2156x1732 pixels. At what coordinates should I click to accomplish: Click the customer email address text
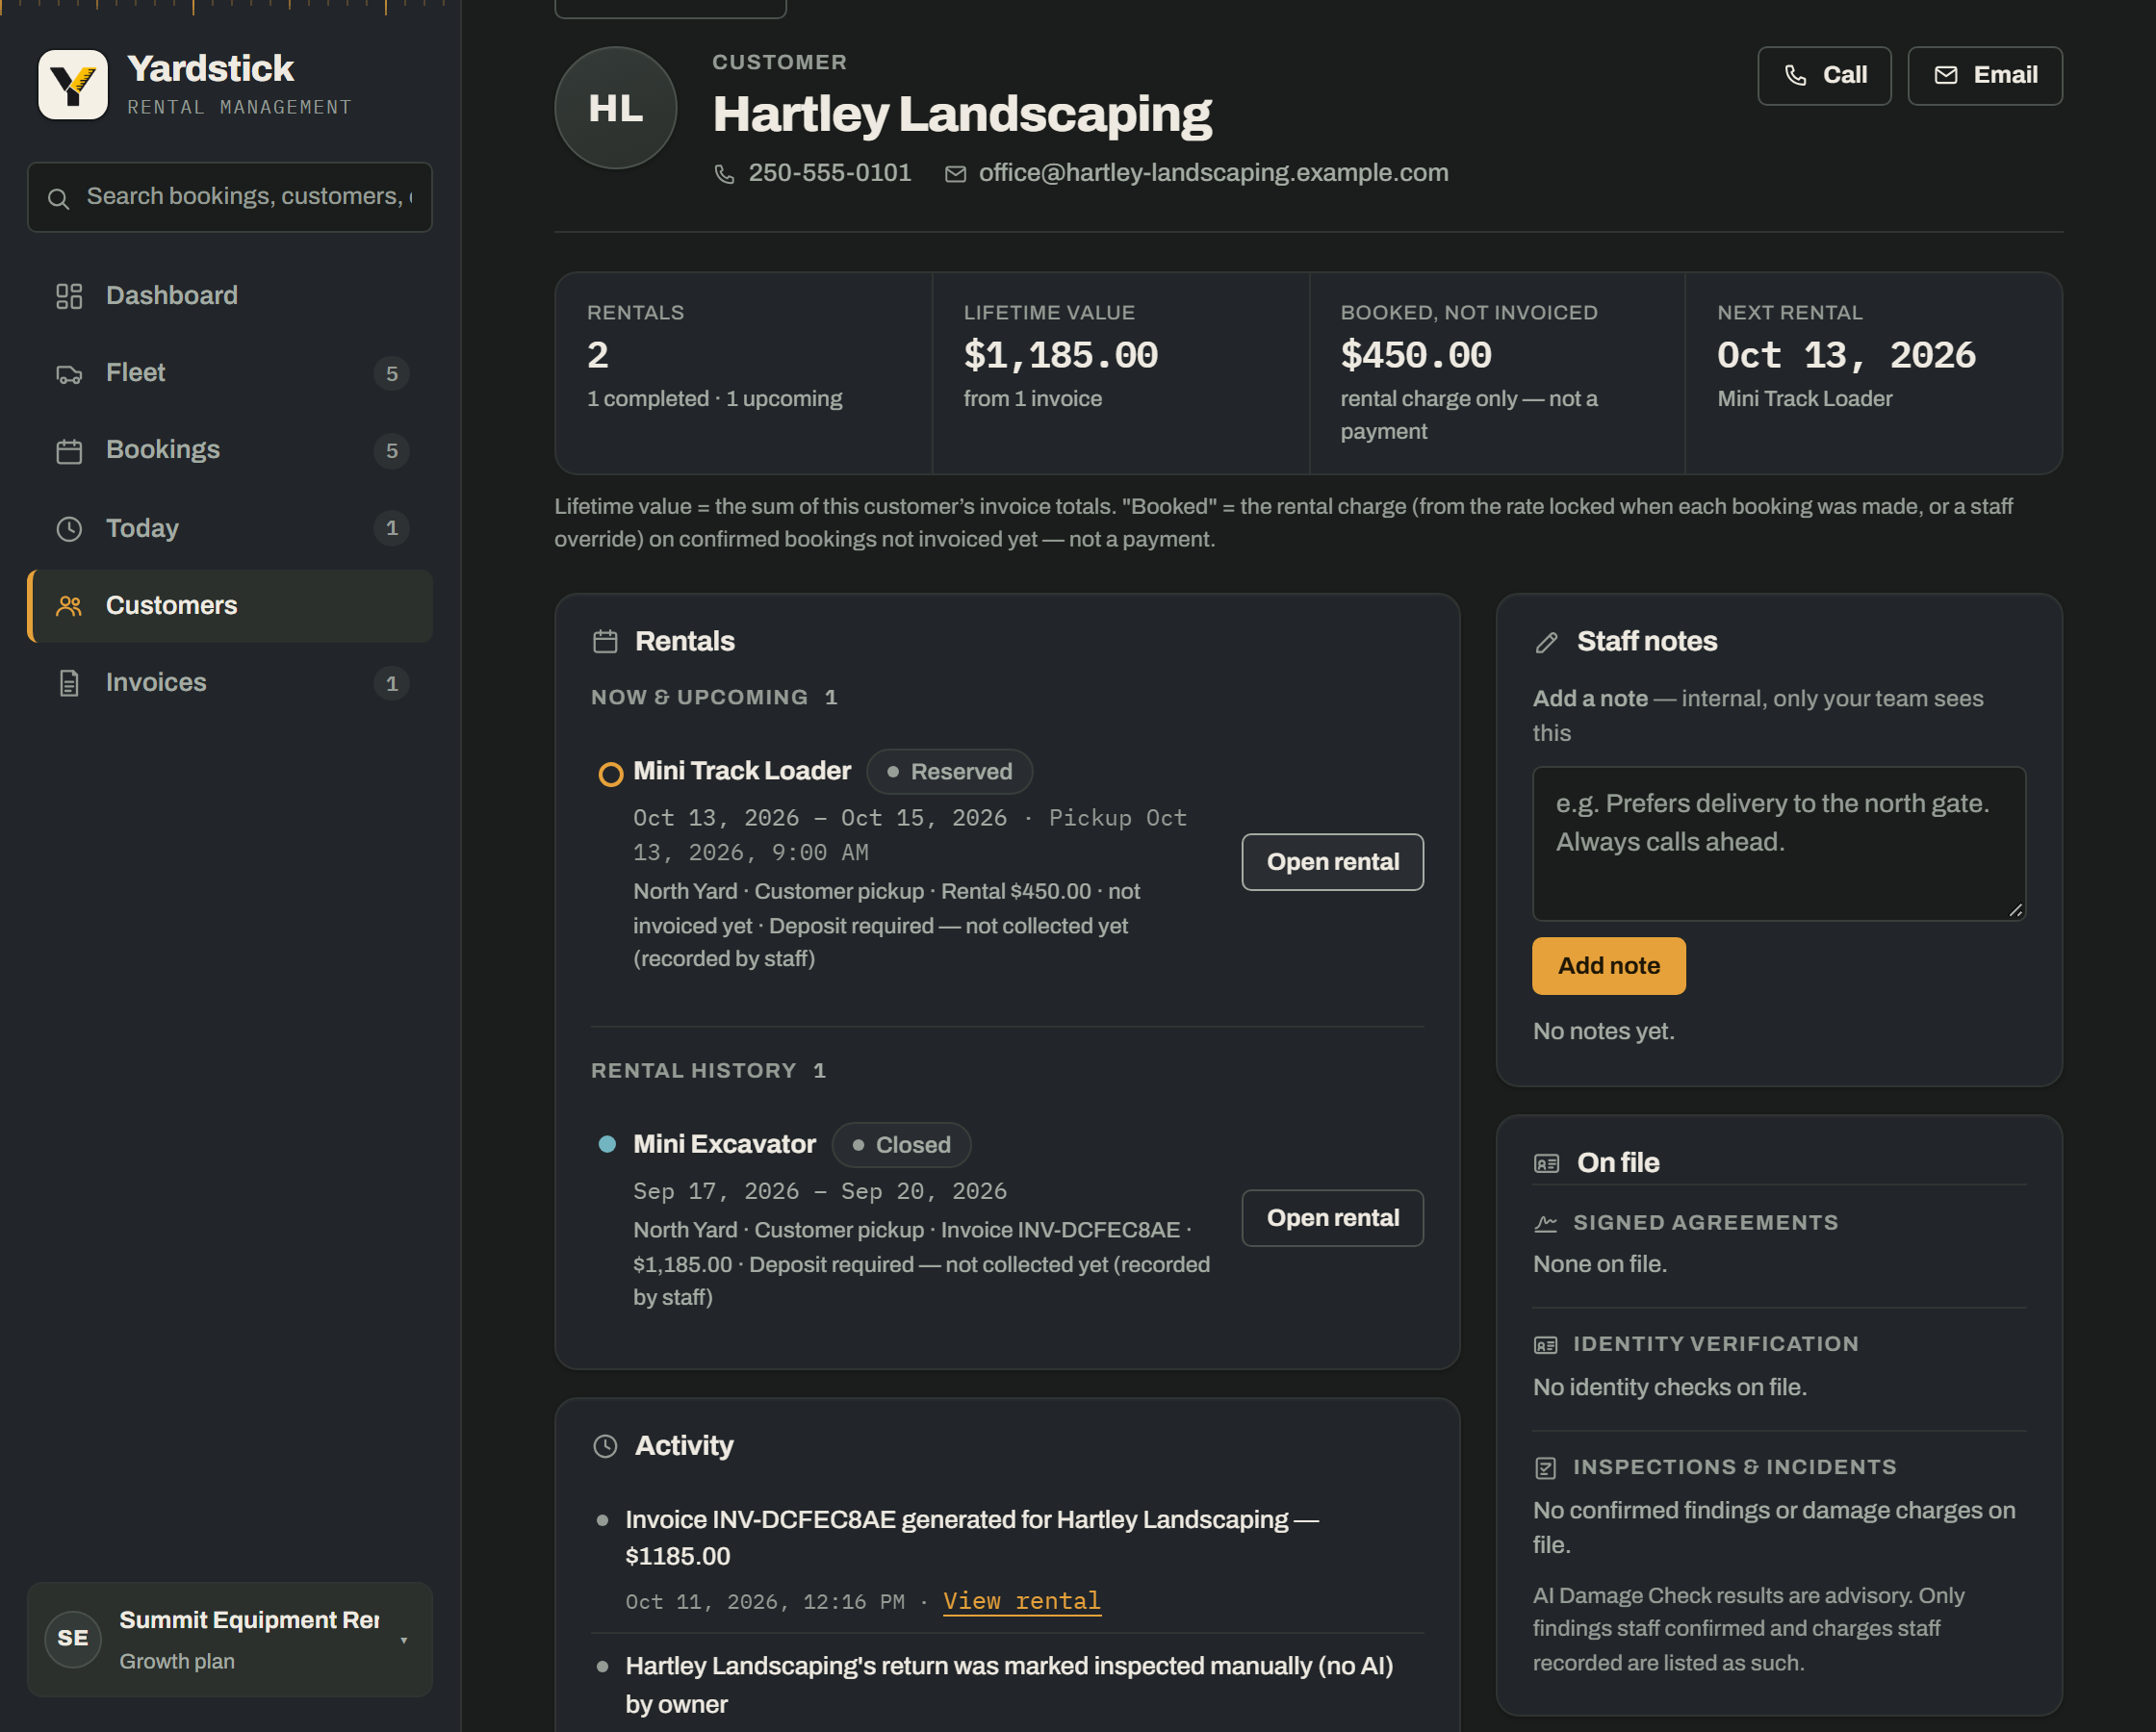click(1213, 173)
